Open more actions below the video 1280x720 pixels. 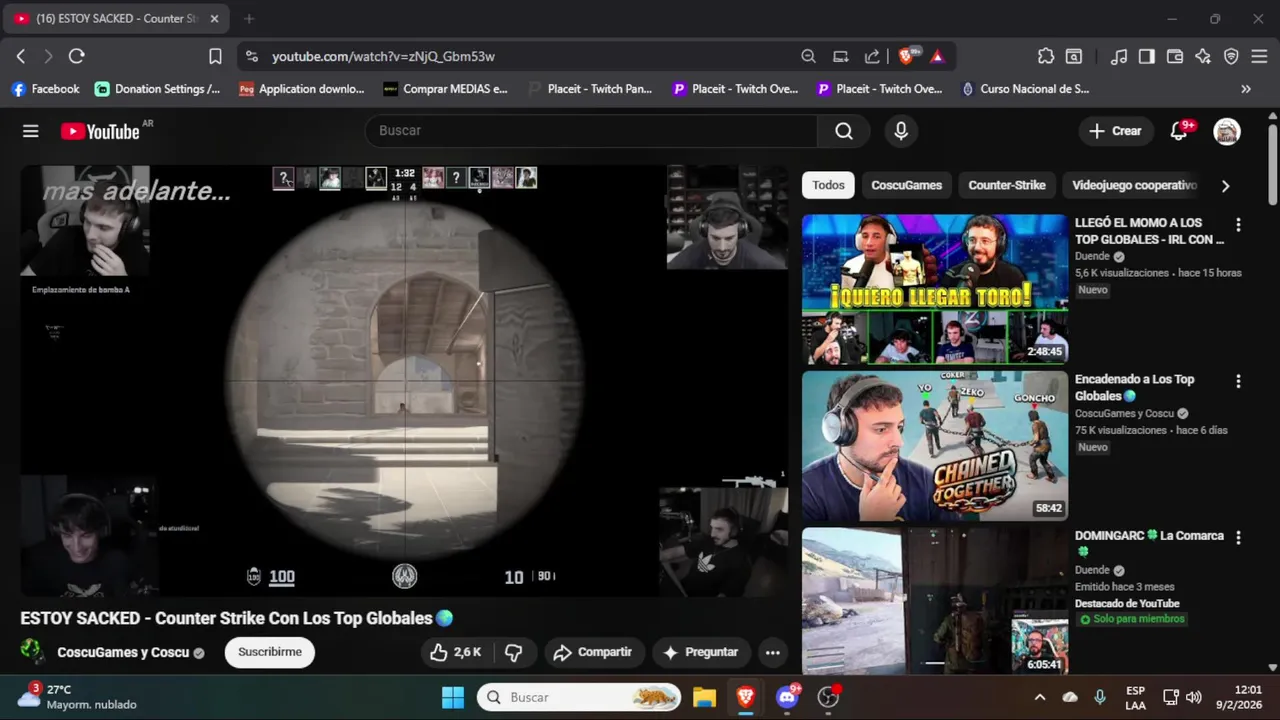pos(772,652)
